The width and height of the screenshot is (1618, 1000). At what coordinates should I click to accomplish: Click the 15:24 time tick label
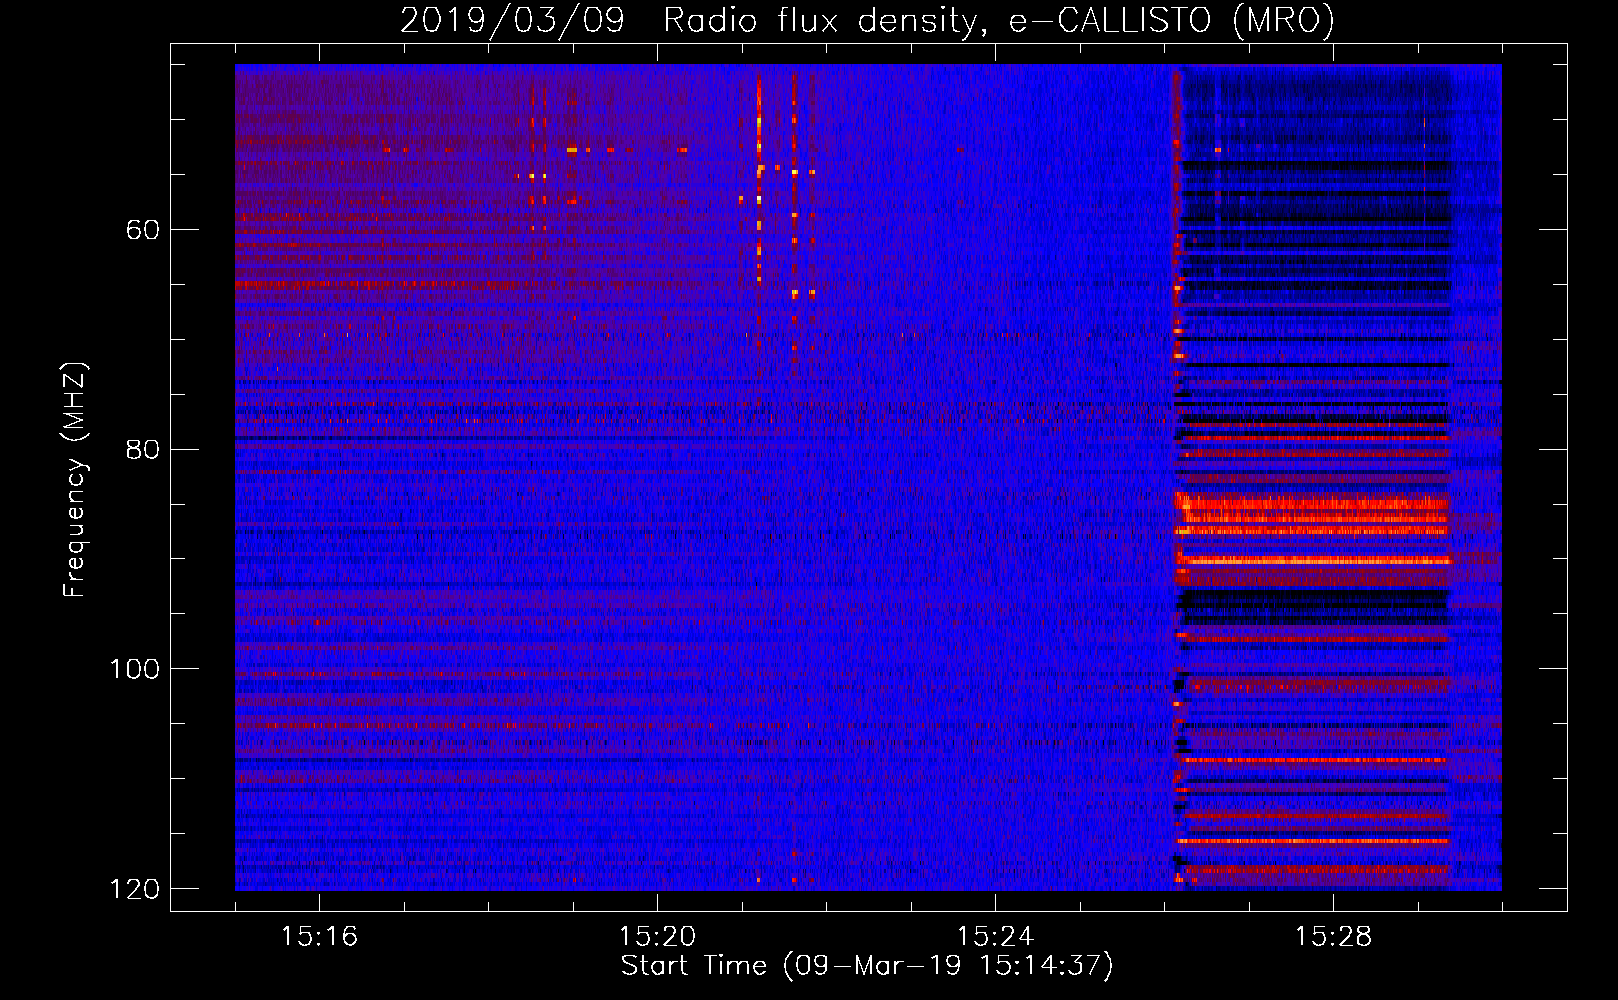(x=995, y=936)
